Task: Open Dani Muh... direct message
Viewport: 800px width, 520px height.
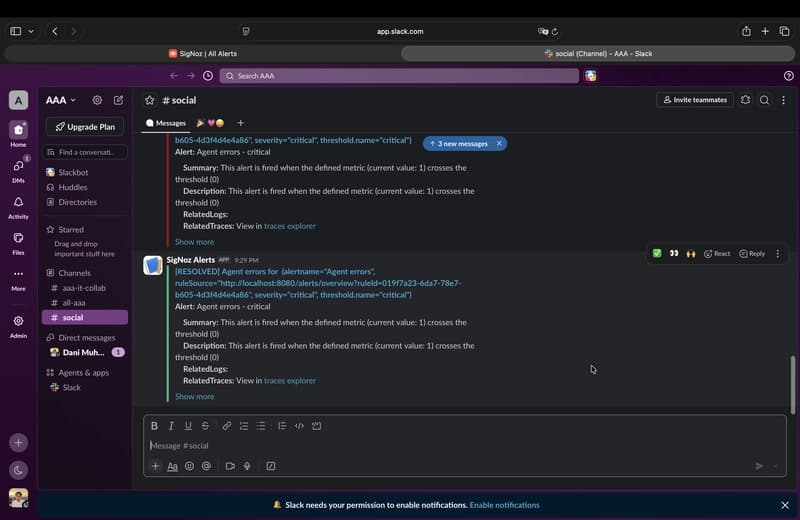Action: click(83, 352)
